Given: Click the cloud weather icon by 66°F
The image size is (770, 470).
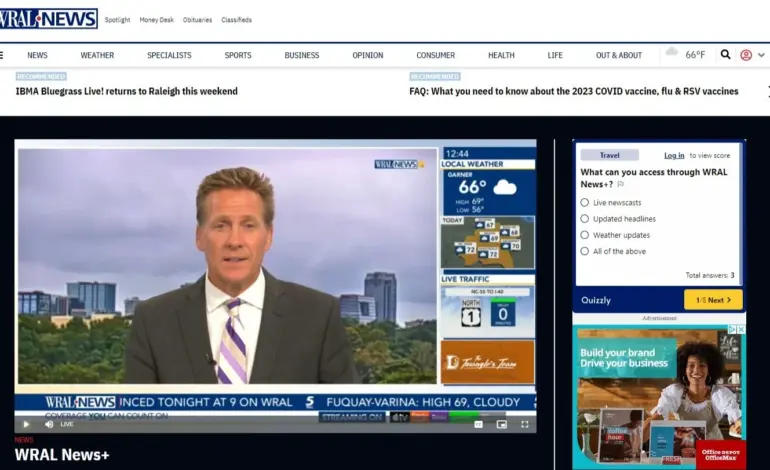Looking at the screenshot, I should tap(671, 52).
